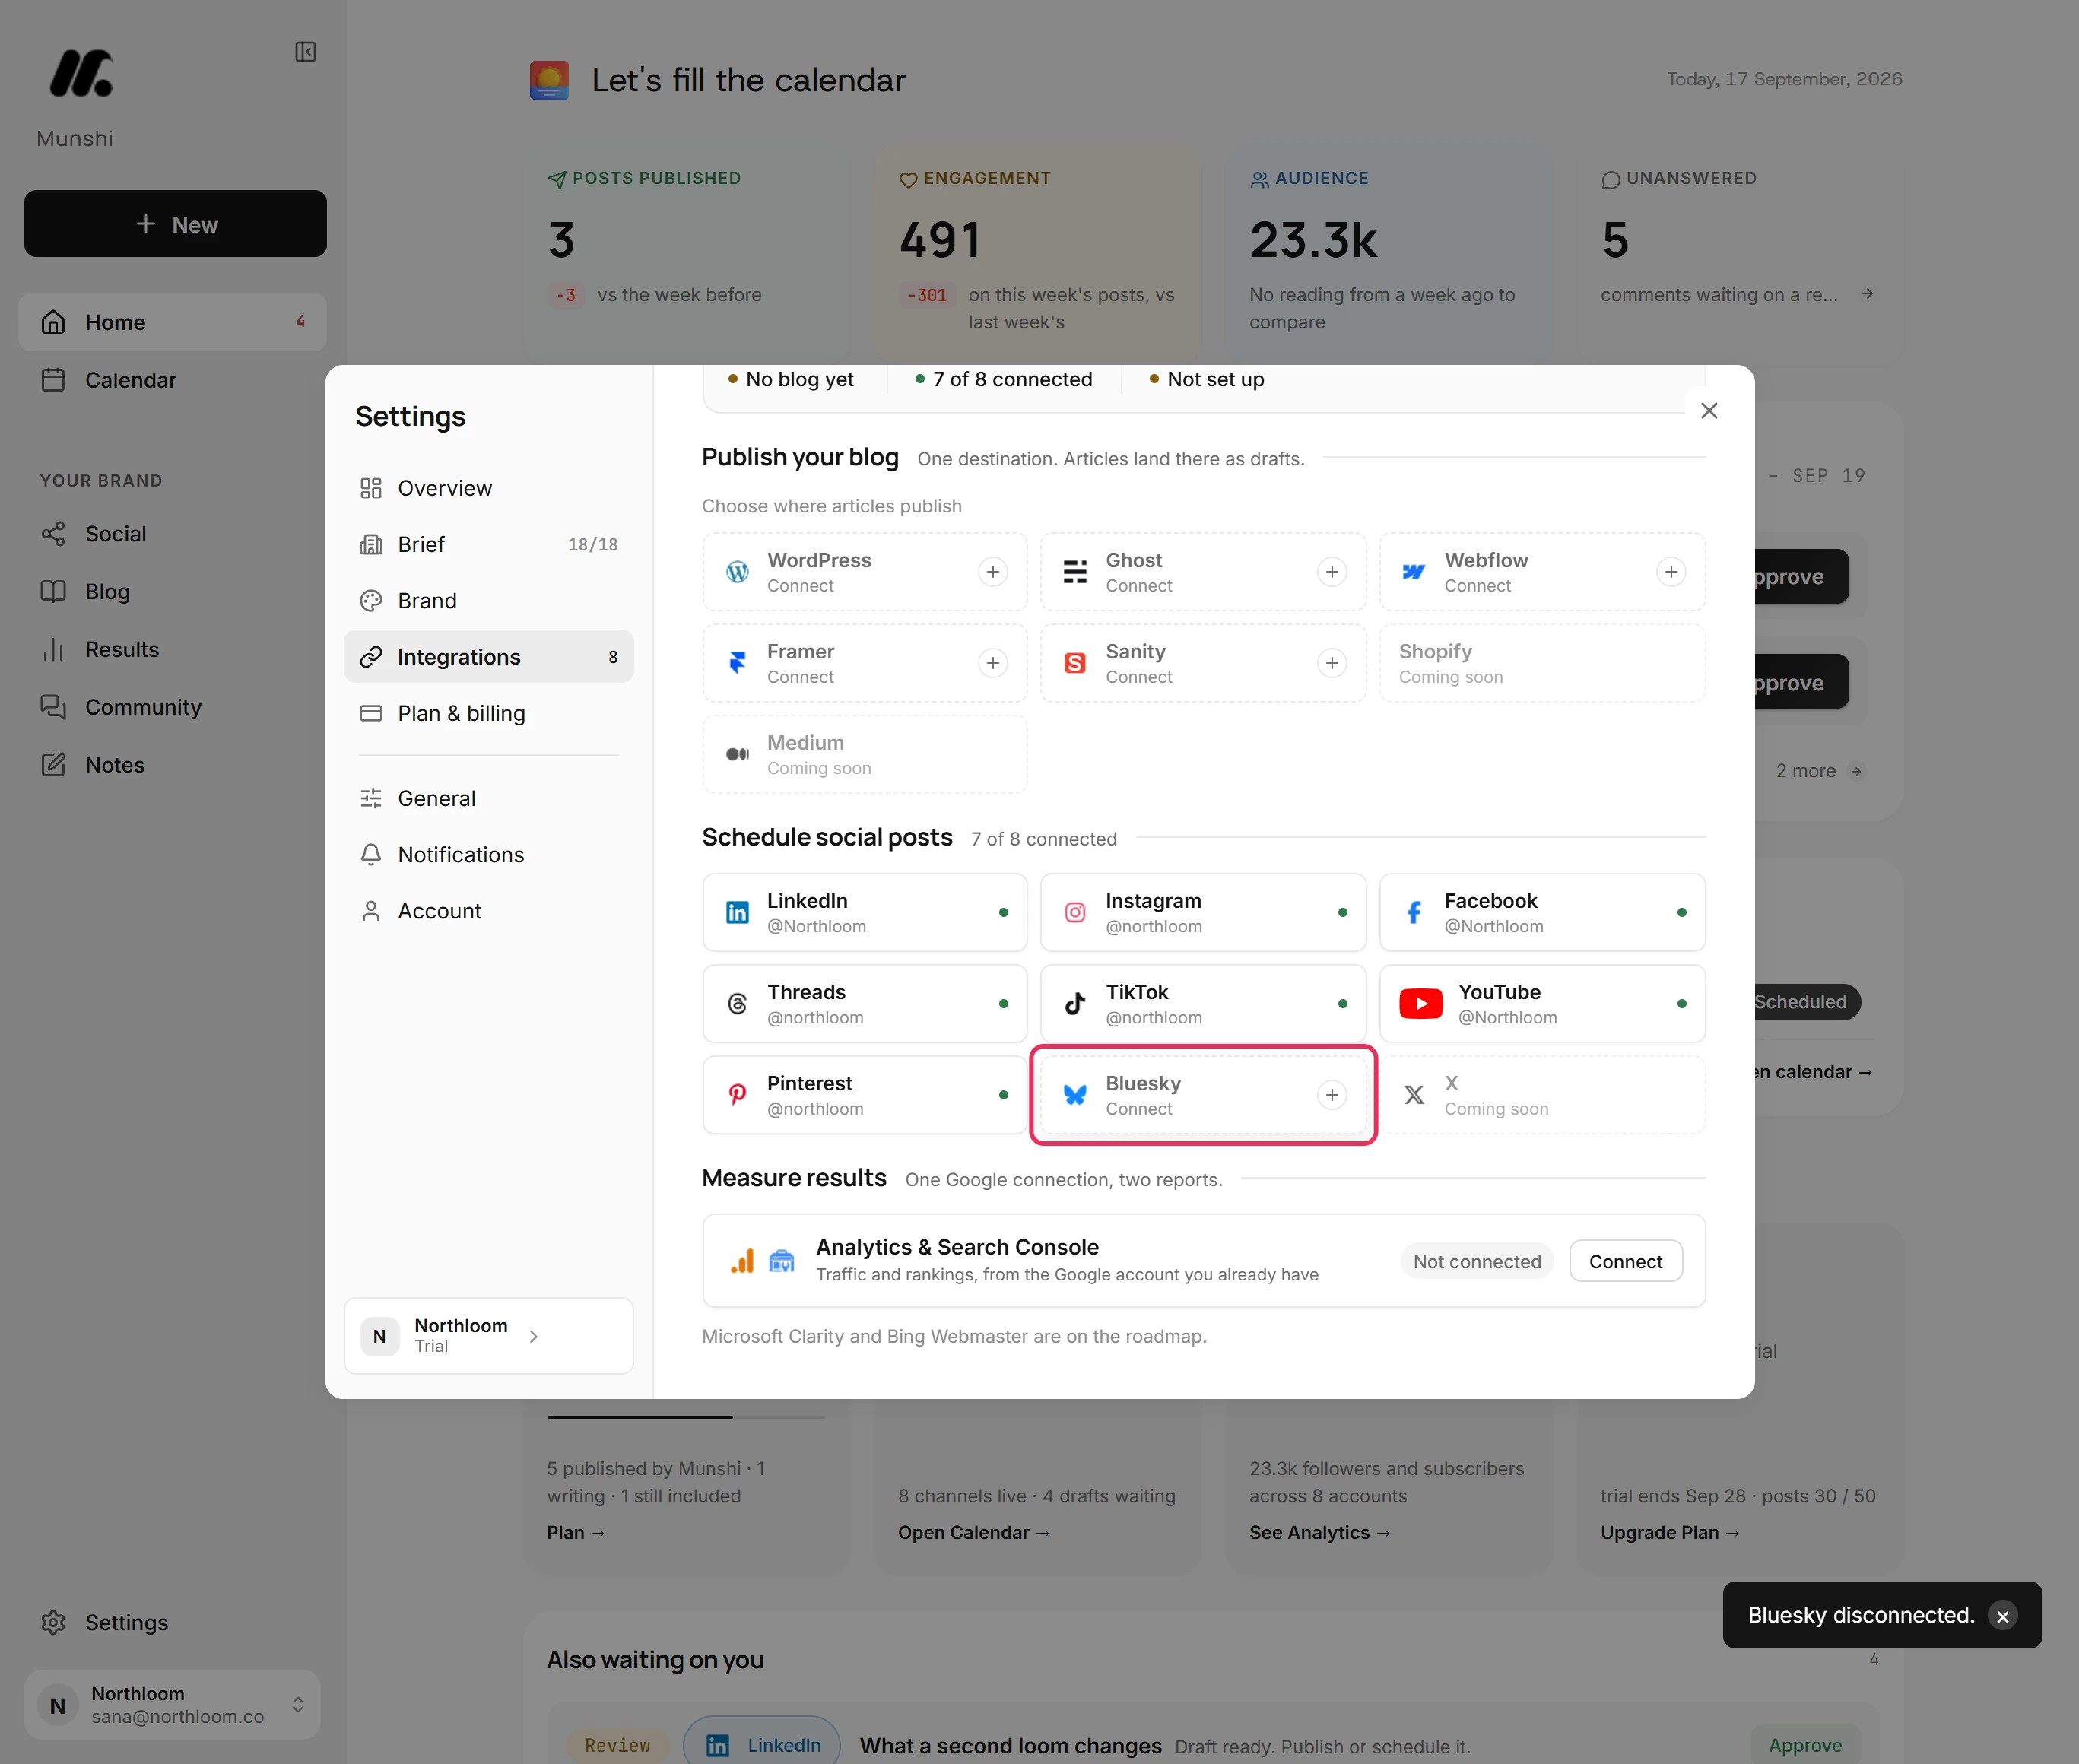View Results in the sidebar
The width and height of the screenshot is (2079, 1764).
[173, 650]
